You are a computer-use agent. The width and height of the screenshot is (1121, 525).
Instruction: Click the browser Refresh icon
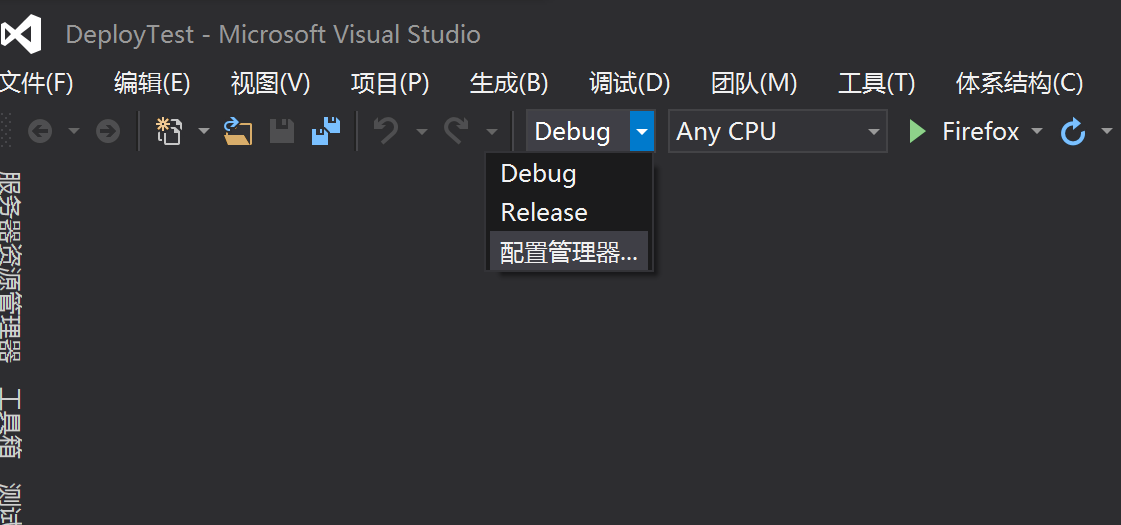point(1073,131)
